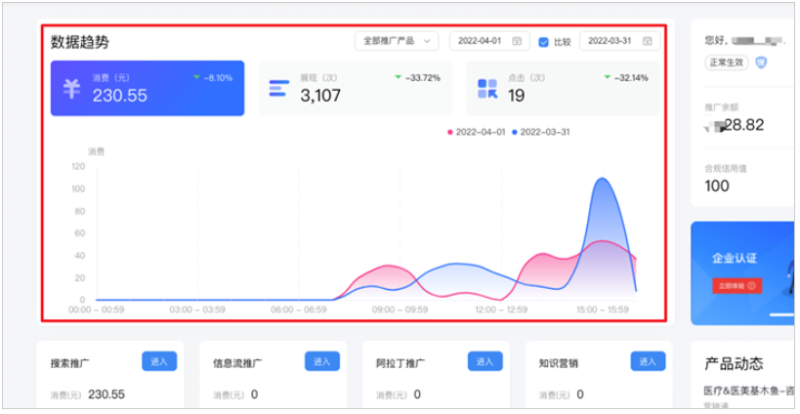The image size is (800, 414).
Task: Enter 搜索推广 with its 进入 button
Action: 159,361
